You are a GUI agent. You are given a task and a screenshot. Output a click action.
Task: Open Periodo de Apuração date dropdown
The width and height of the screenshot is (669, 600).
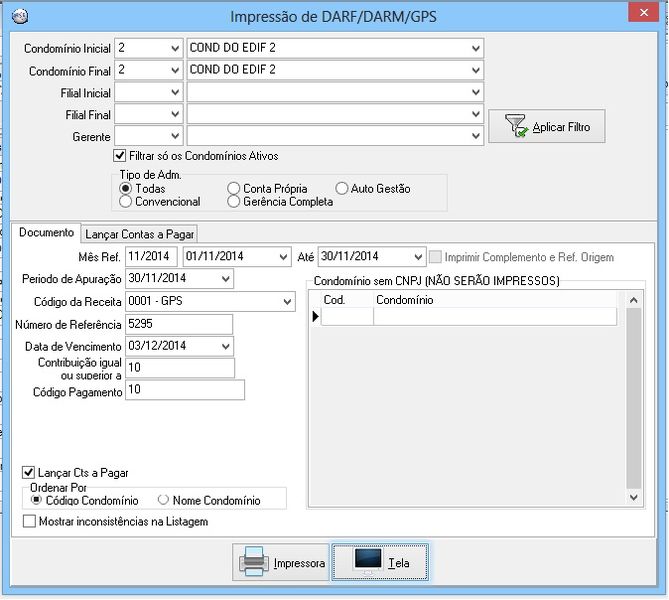tap(226, 279)
